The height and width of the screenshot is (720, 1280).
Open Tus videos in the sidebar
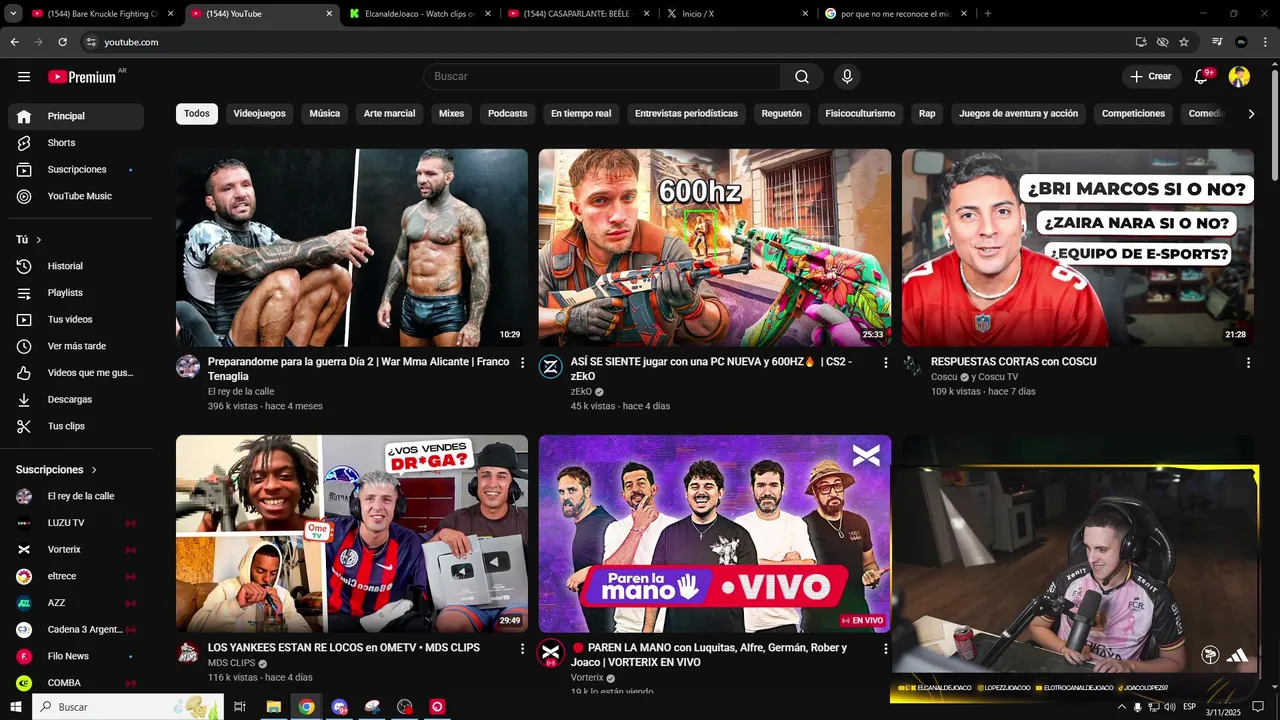(76, 319)
